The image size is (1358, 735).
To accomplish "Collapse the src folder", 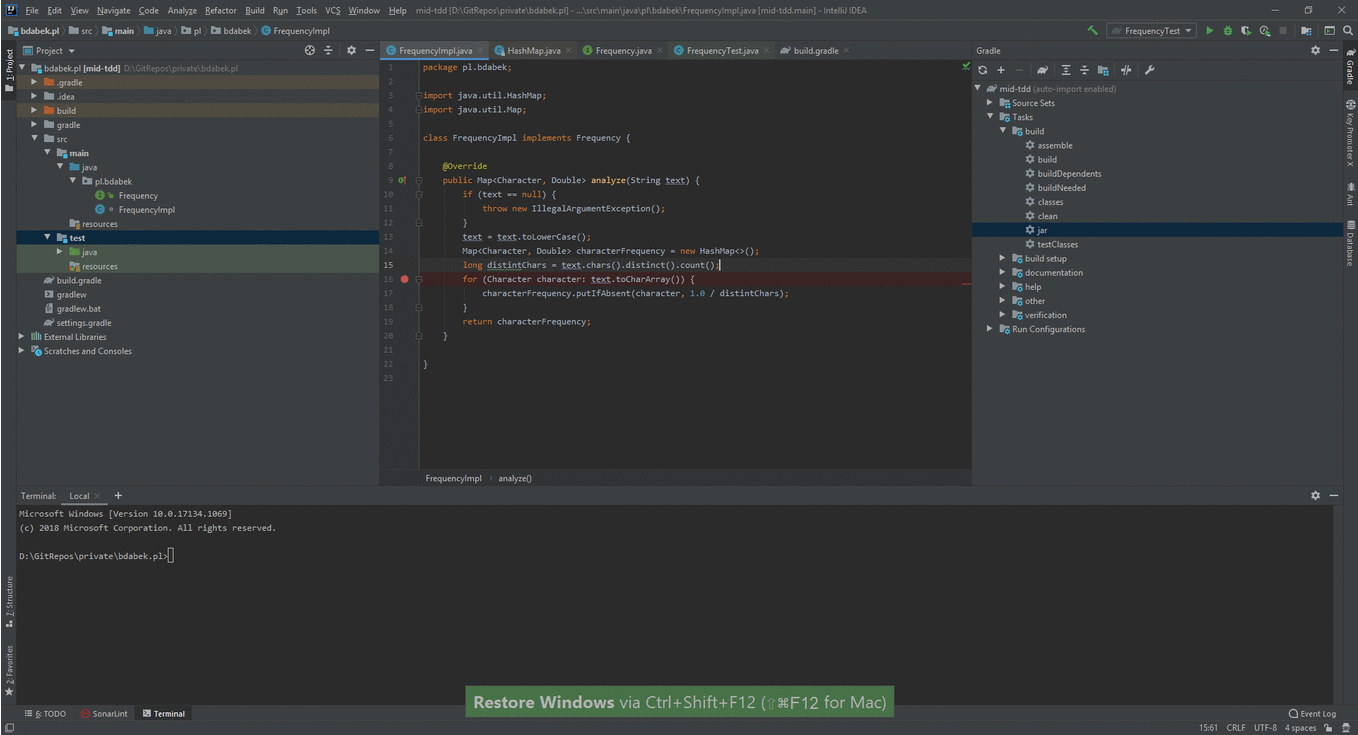I will point(34,139).
